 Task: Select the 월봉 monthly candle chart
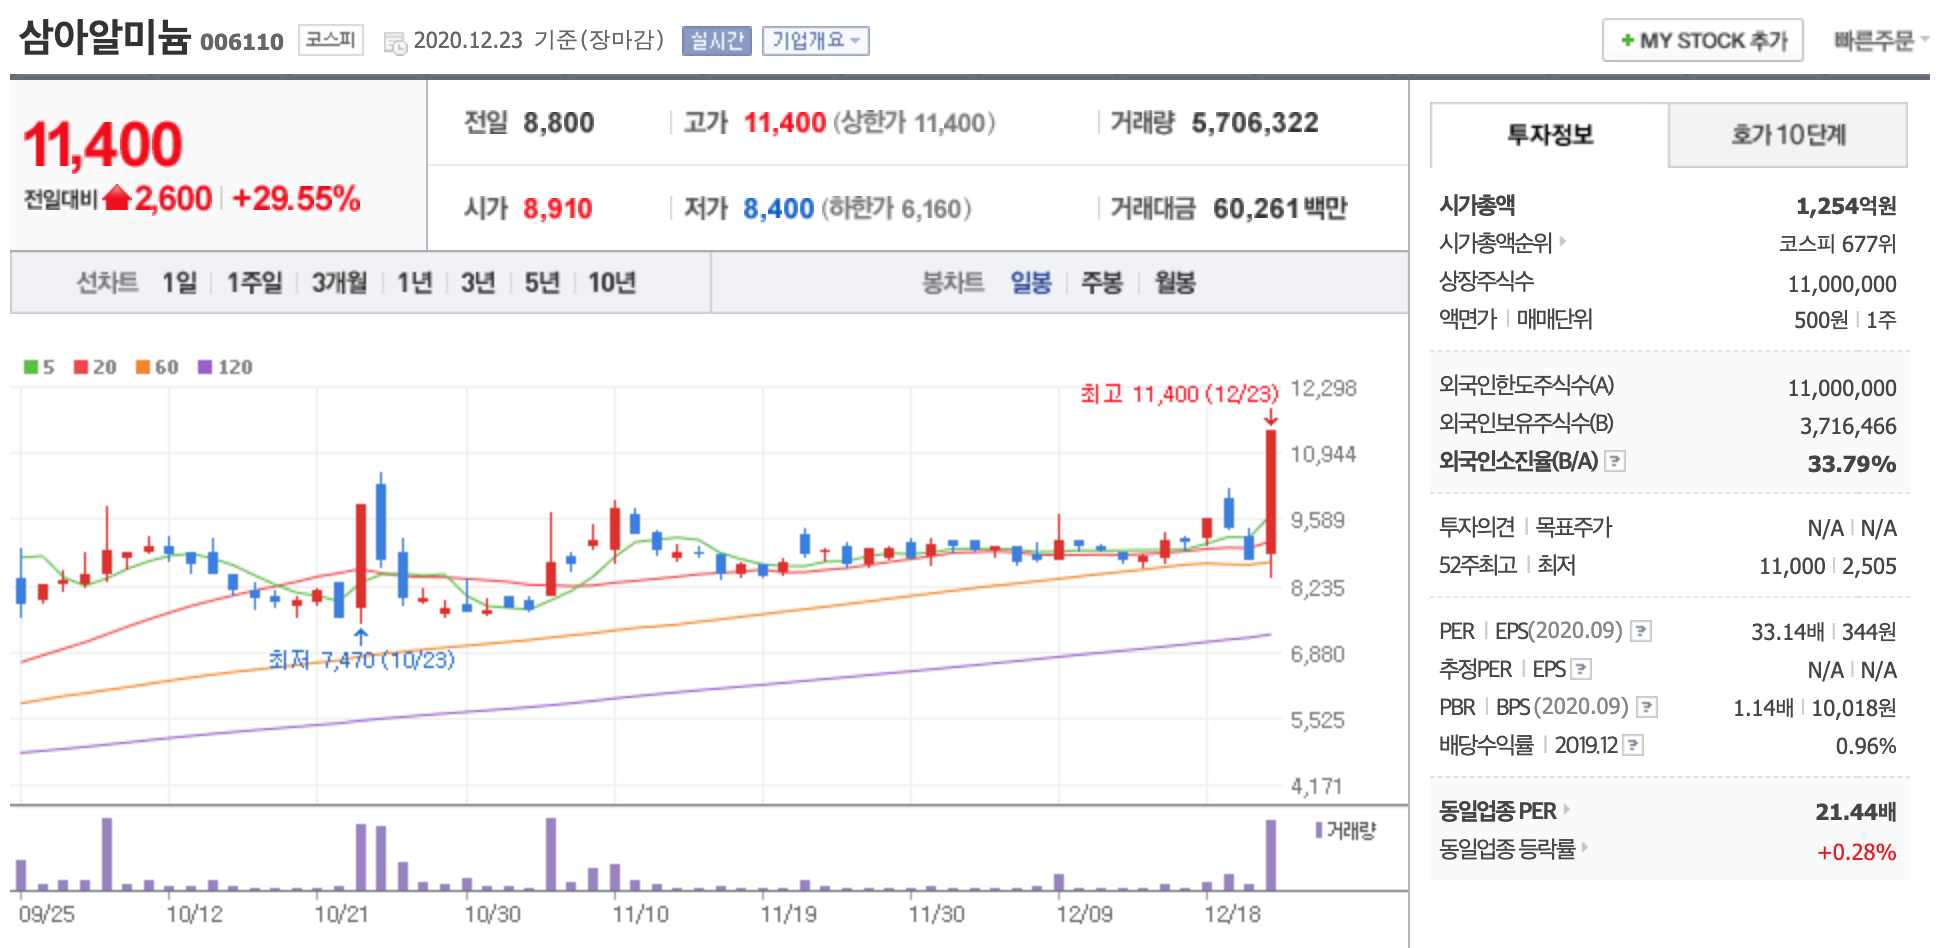[x=1175, y=283]
